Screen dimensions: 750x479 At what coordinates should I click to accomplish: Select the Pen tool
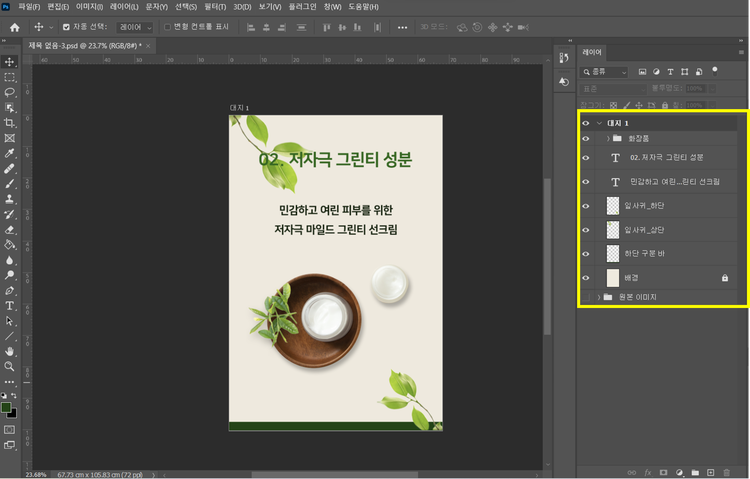tap(9, 290)
